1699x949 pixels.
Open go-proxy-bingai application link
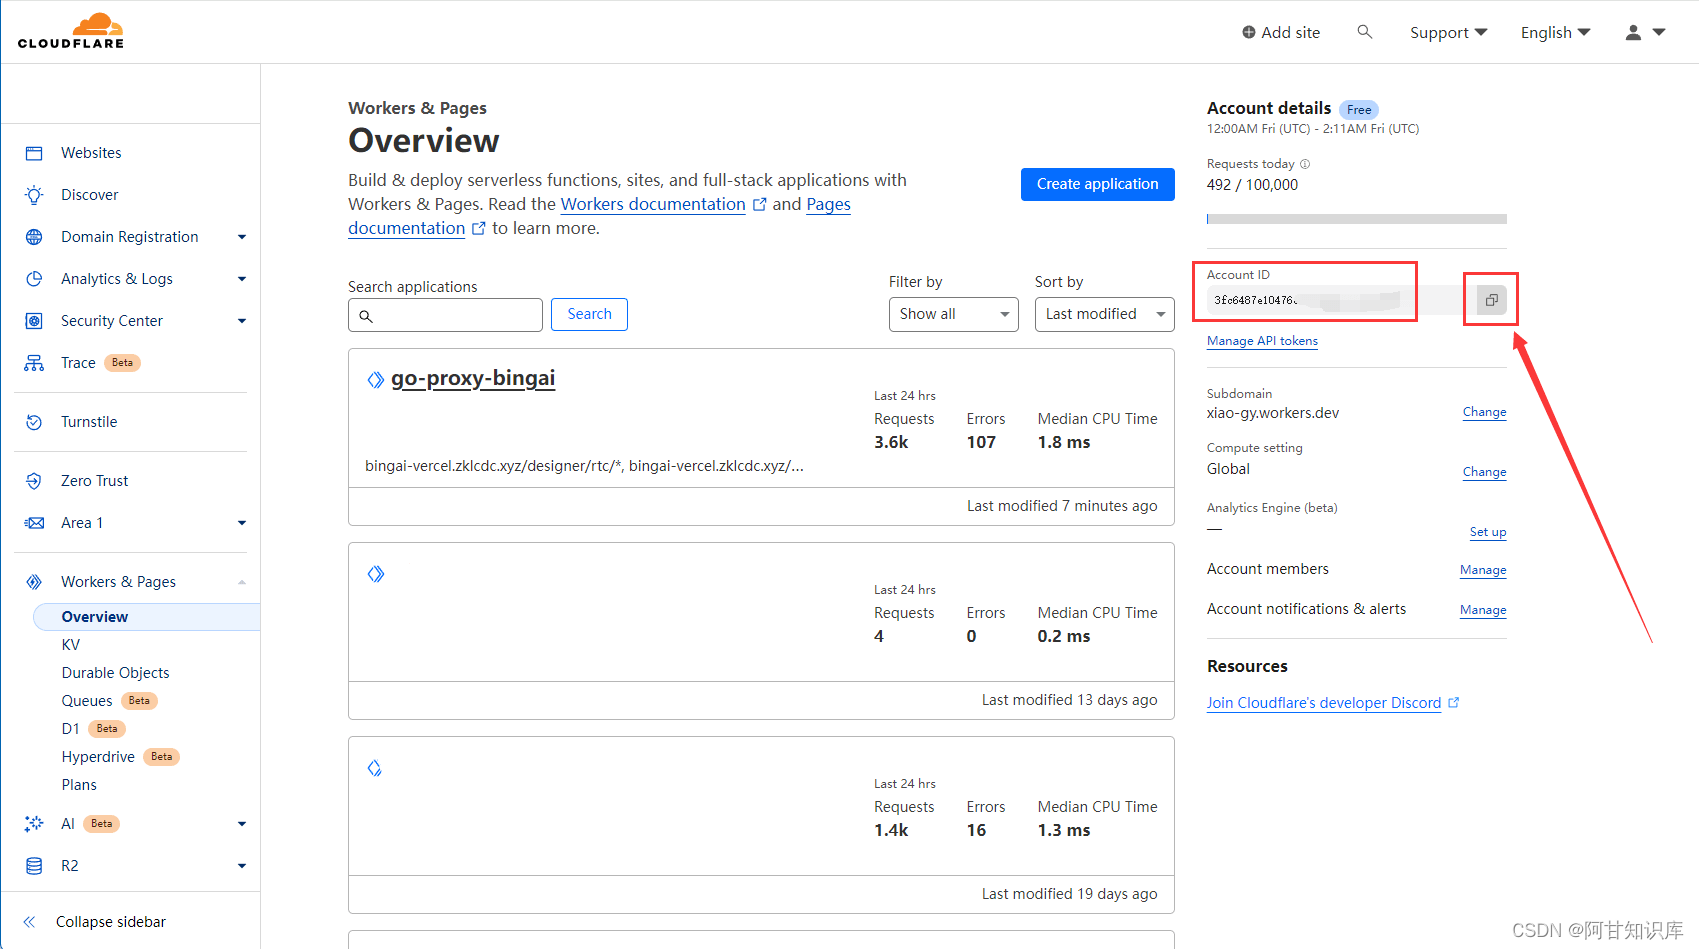473,378
